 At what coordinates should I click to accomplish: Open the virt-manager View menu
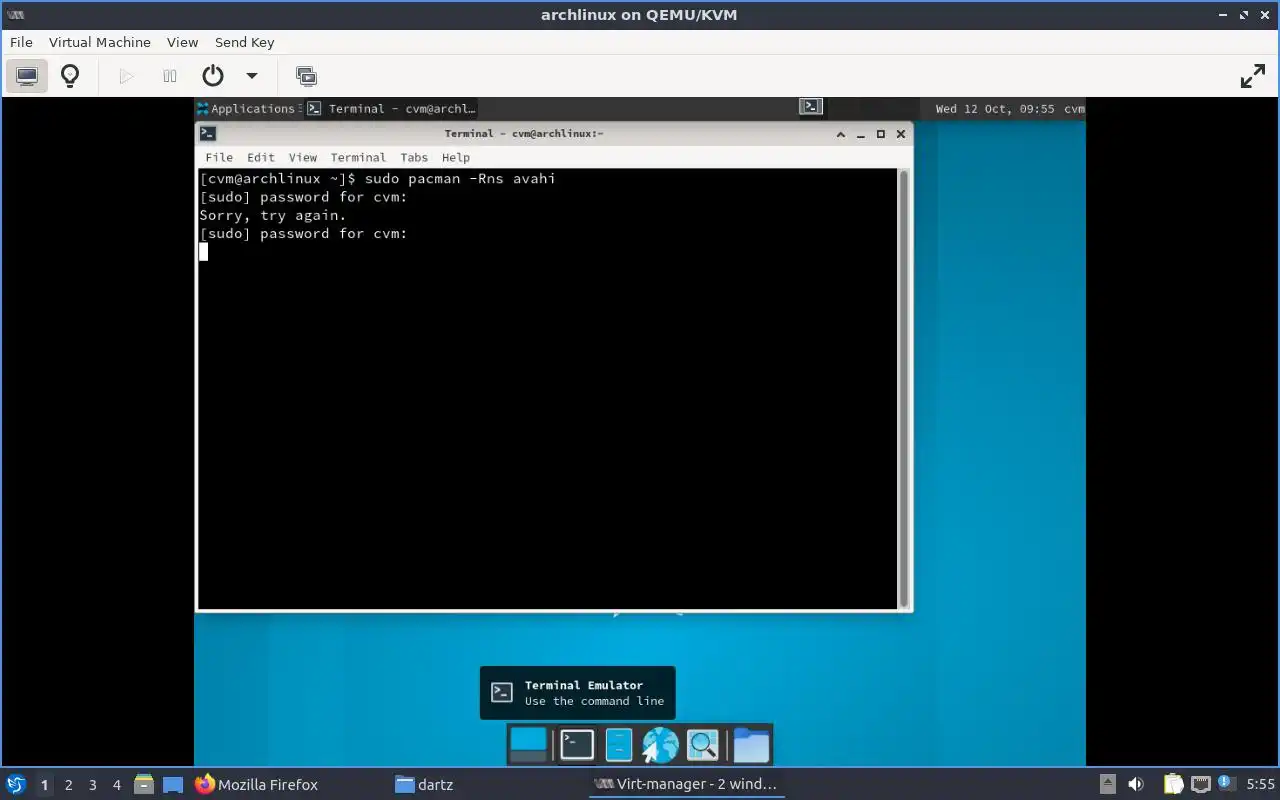coord(183,42)
